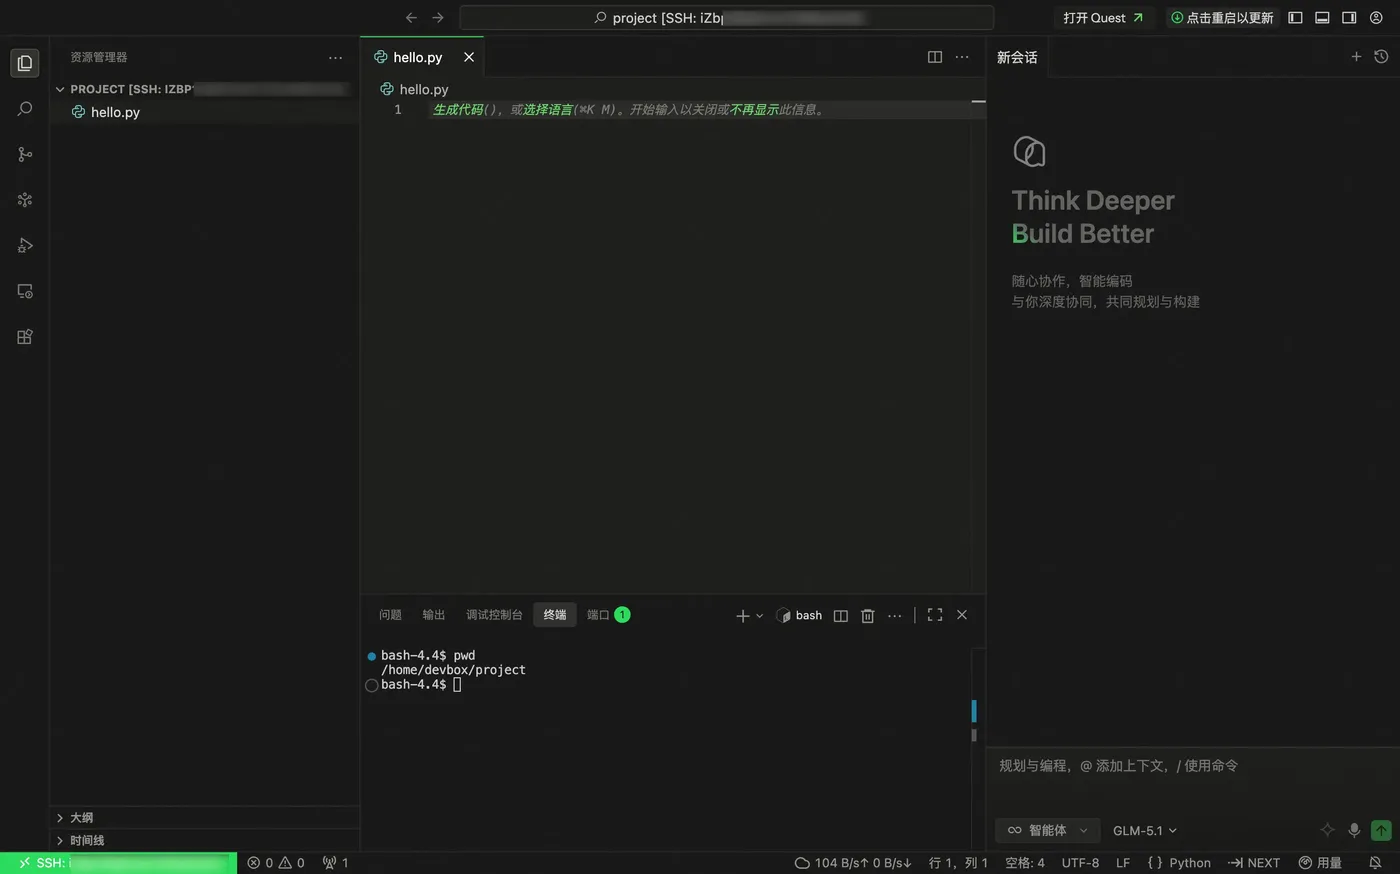
Task: Expand the 大纲 outline section
Action: tap(204, 817)
